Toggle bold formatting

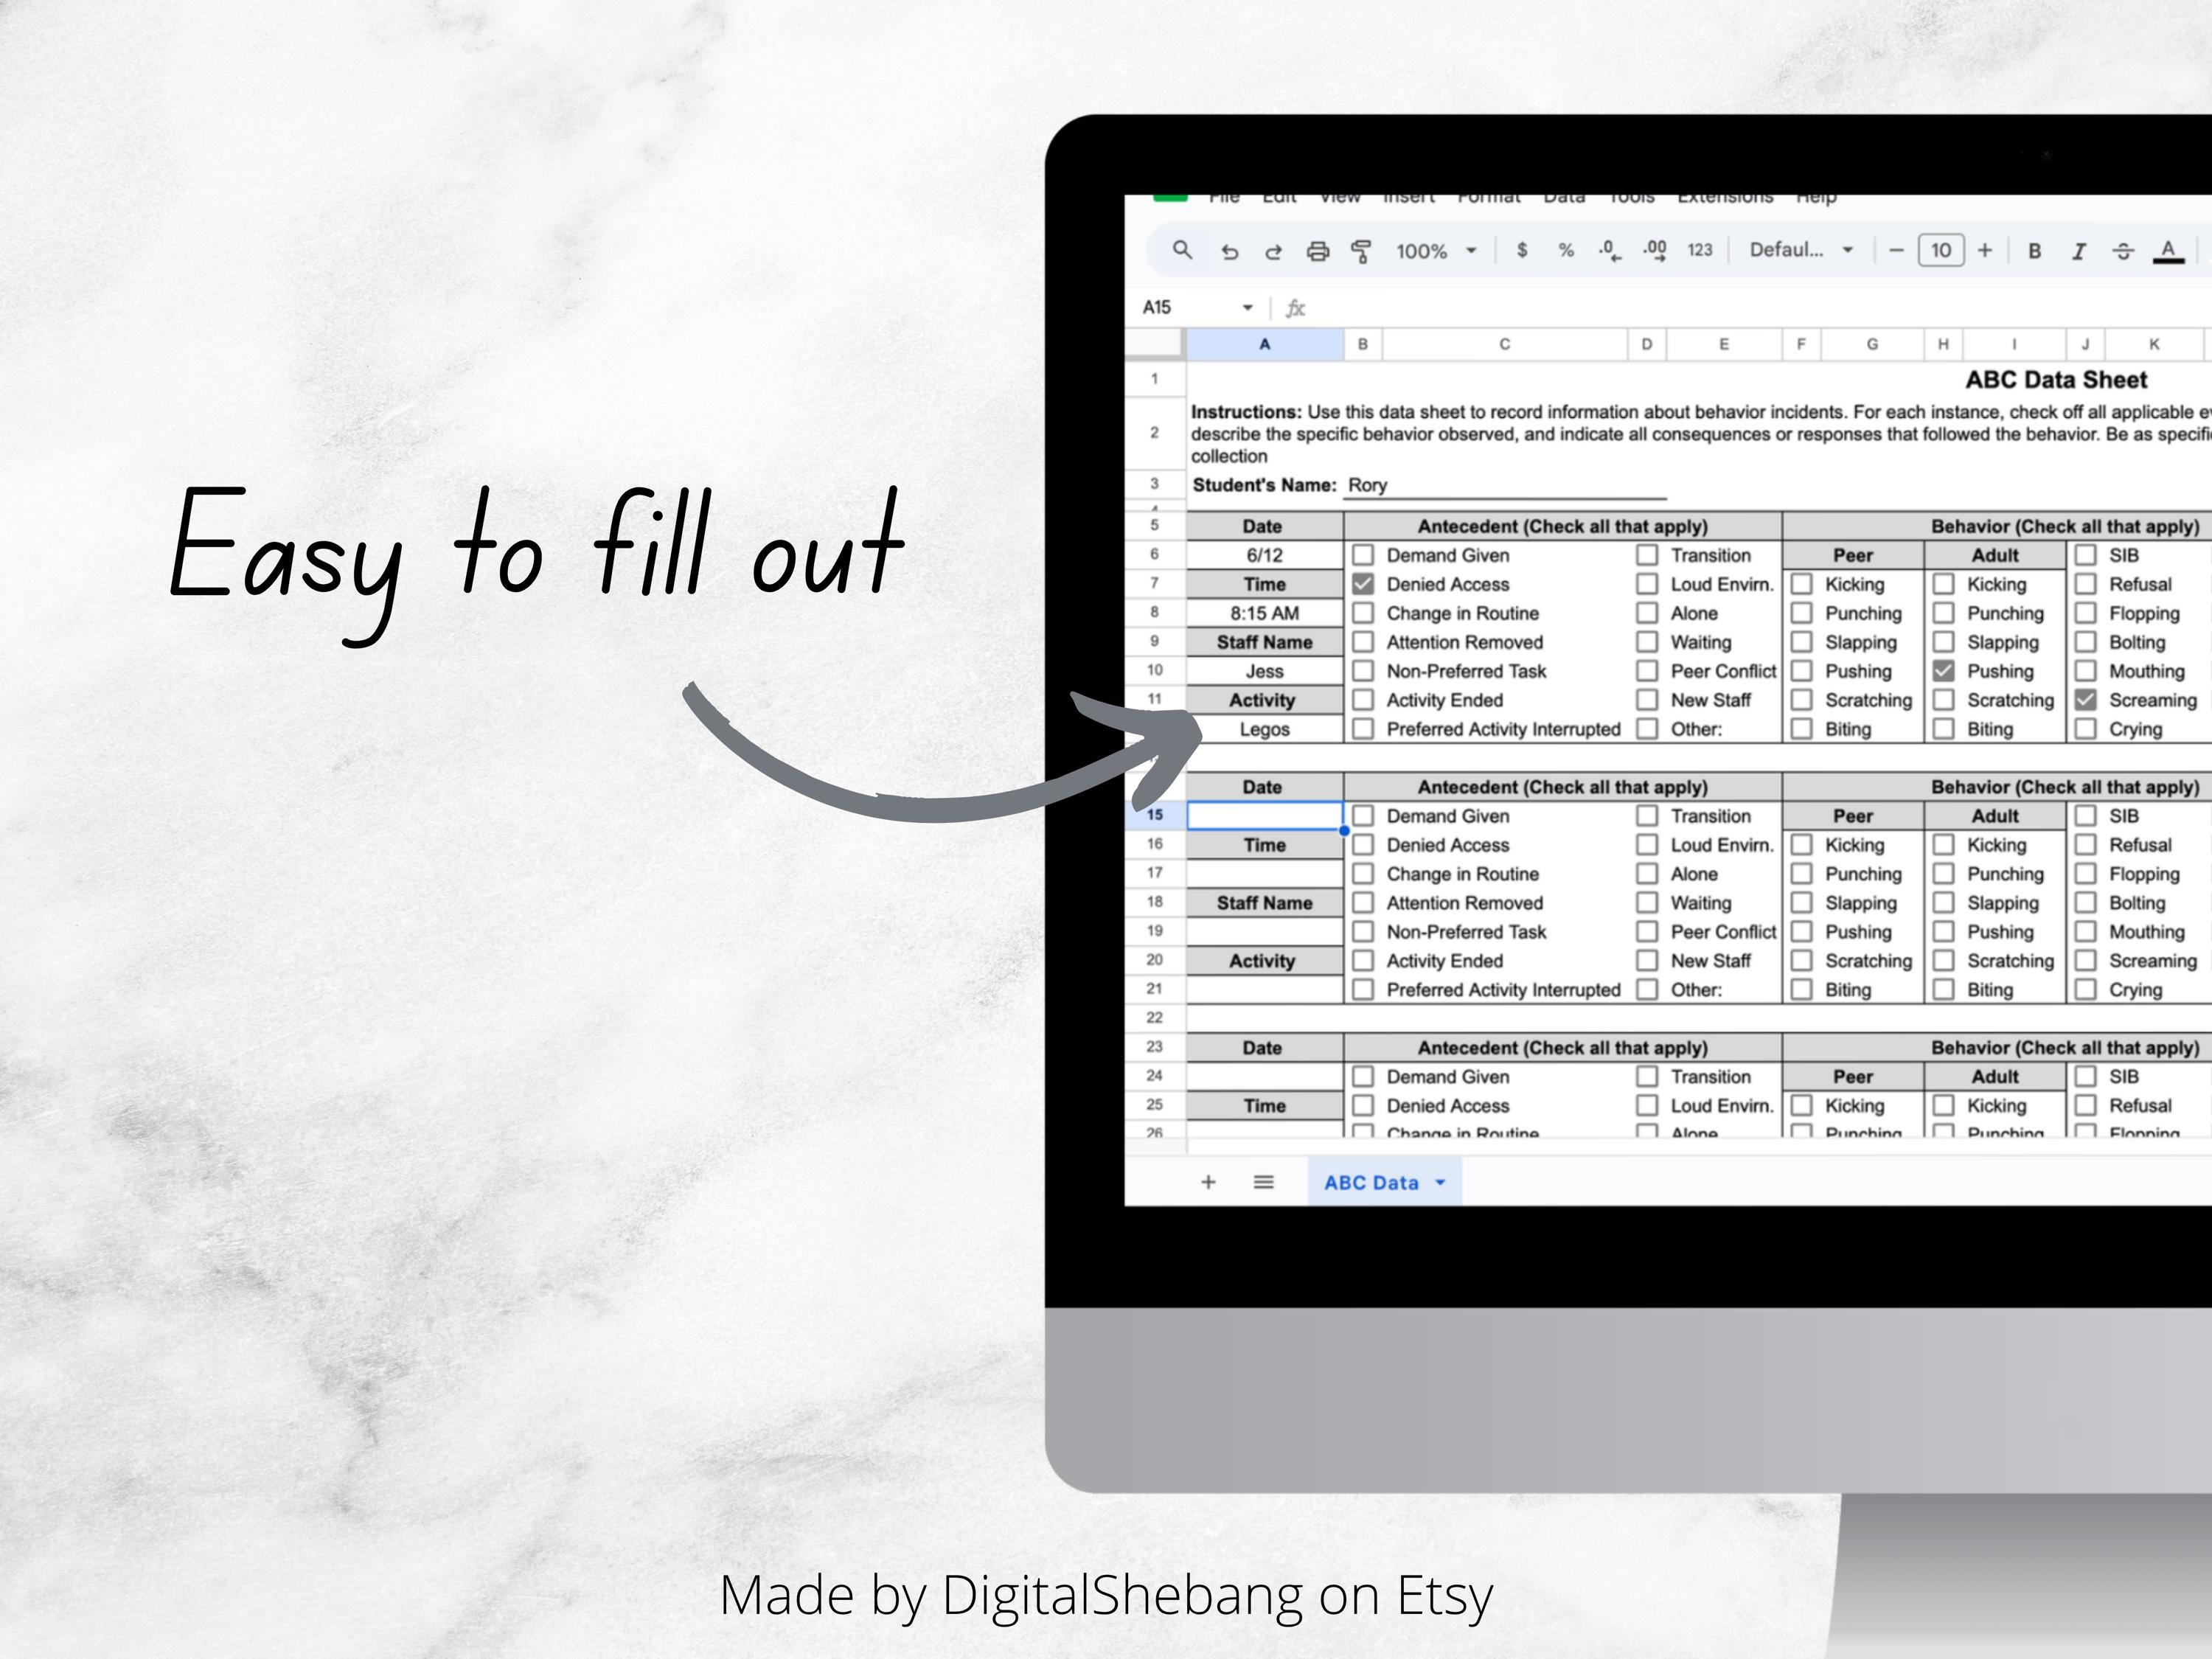click(x=2034, y=250)
